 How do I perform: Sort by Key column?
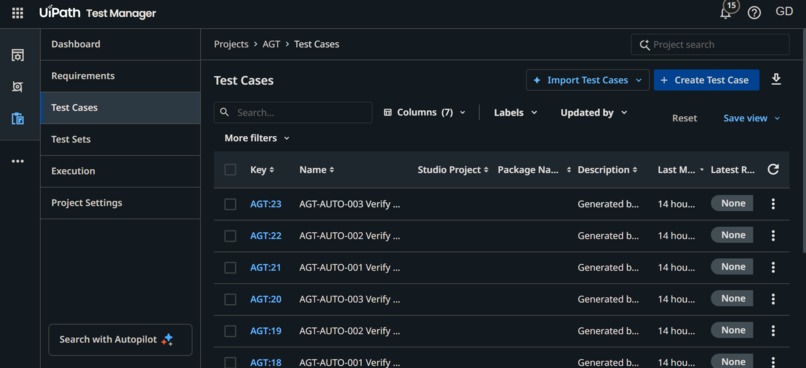[x=262, y=170]
